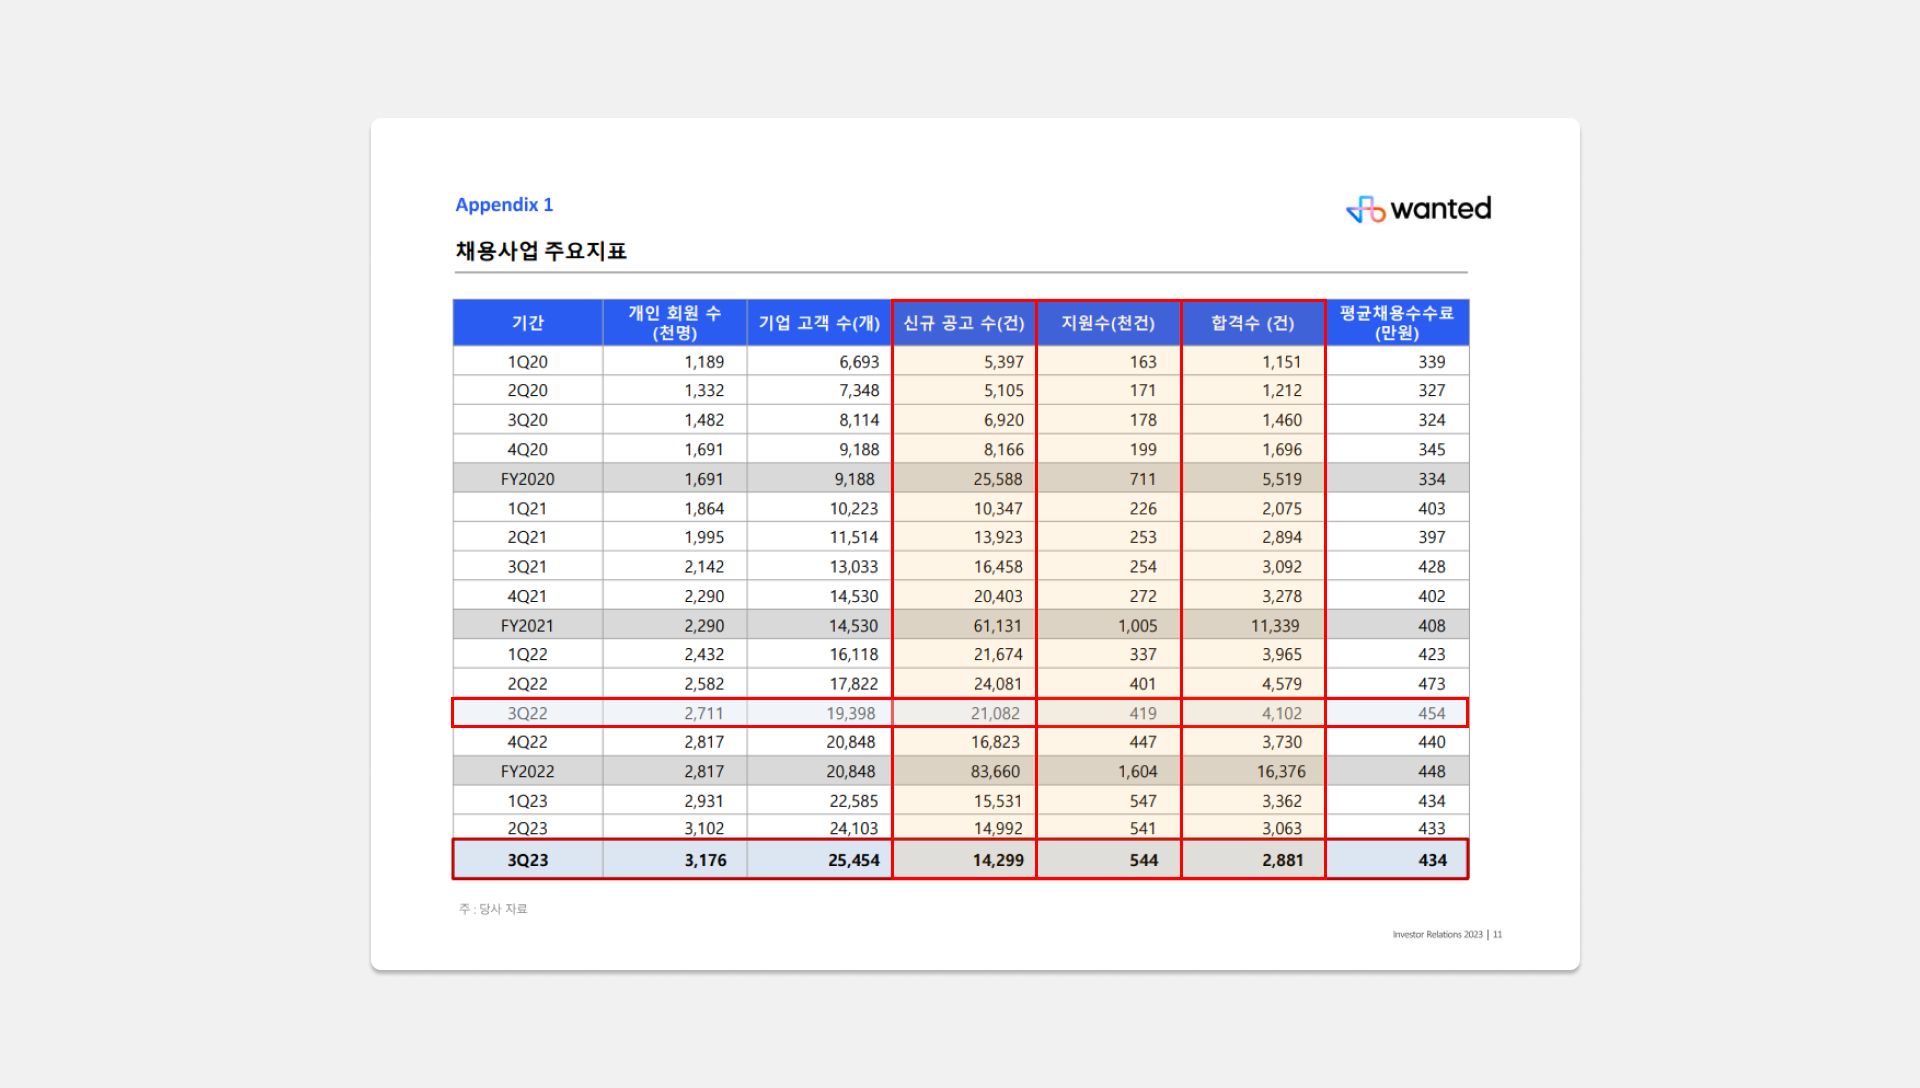Click the bold value '14,299' in 3Q23 row
Viewport: 1920px width, 1088px height.
click(998, 861)
